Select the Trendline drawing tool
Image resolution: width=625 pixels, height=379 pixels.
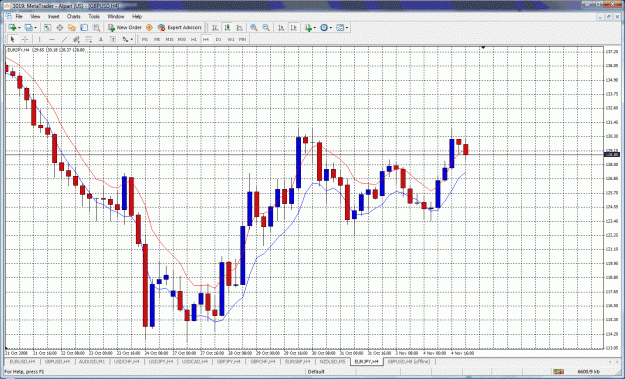click(64, 39)
